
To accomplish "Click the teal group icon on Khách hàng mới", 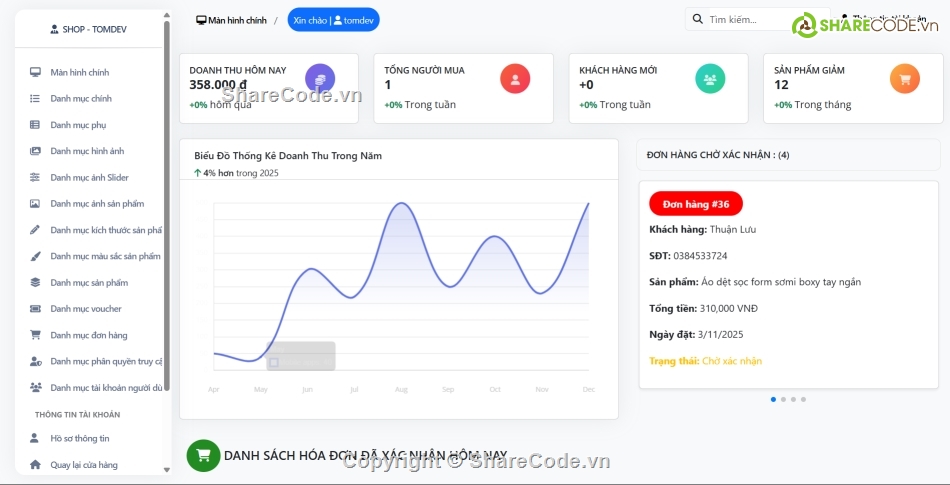I will click(710, 79).
